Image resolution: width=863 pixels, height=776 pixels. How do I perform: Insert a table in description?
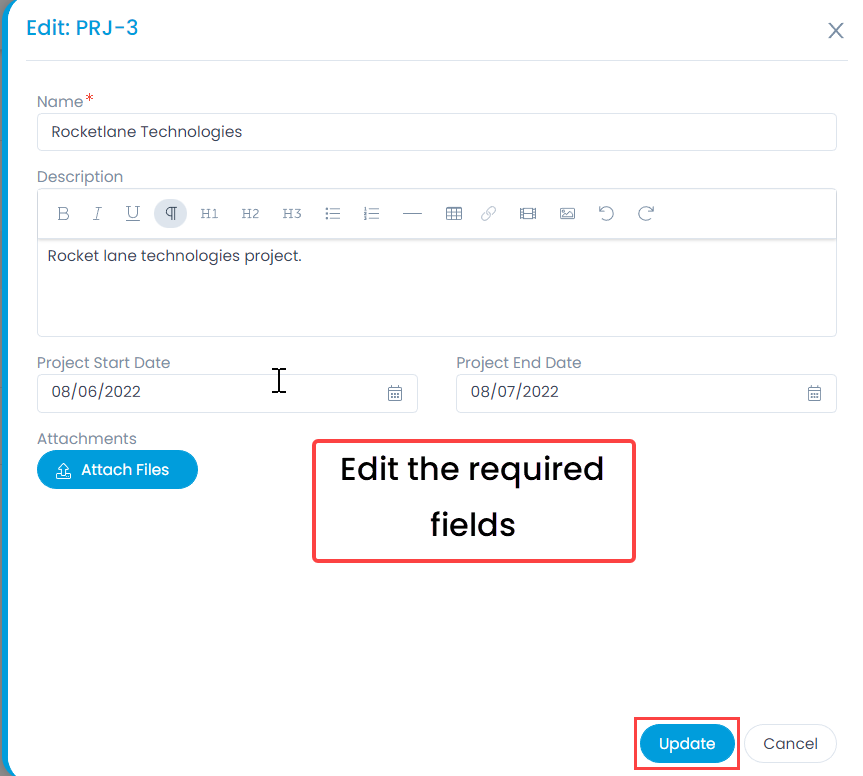click(454, 214)
